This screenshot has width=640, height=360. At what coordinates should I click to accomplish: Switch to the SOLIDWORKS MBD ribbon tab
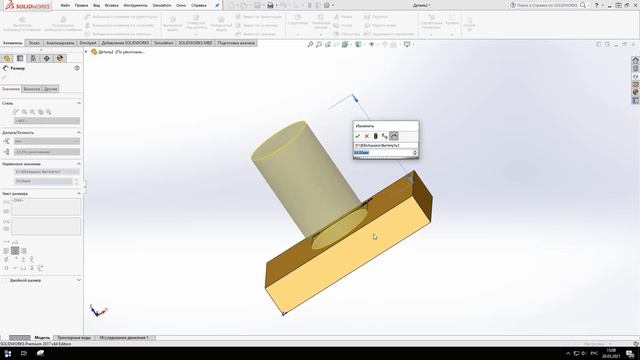pos(196,43)
